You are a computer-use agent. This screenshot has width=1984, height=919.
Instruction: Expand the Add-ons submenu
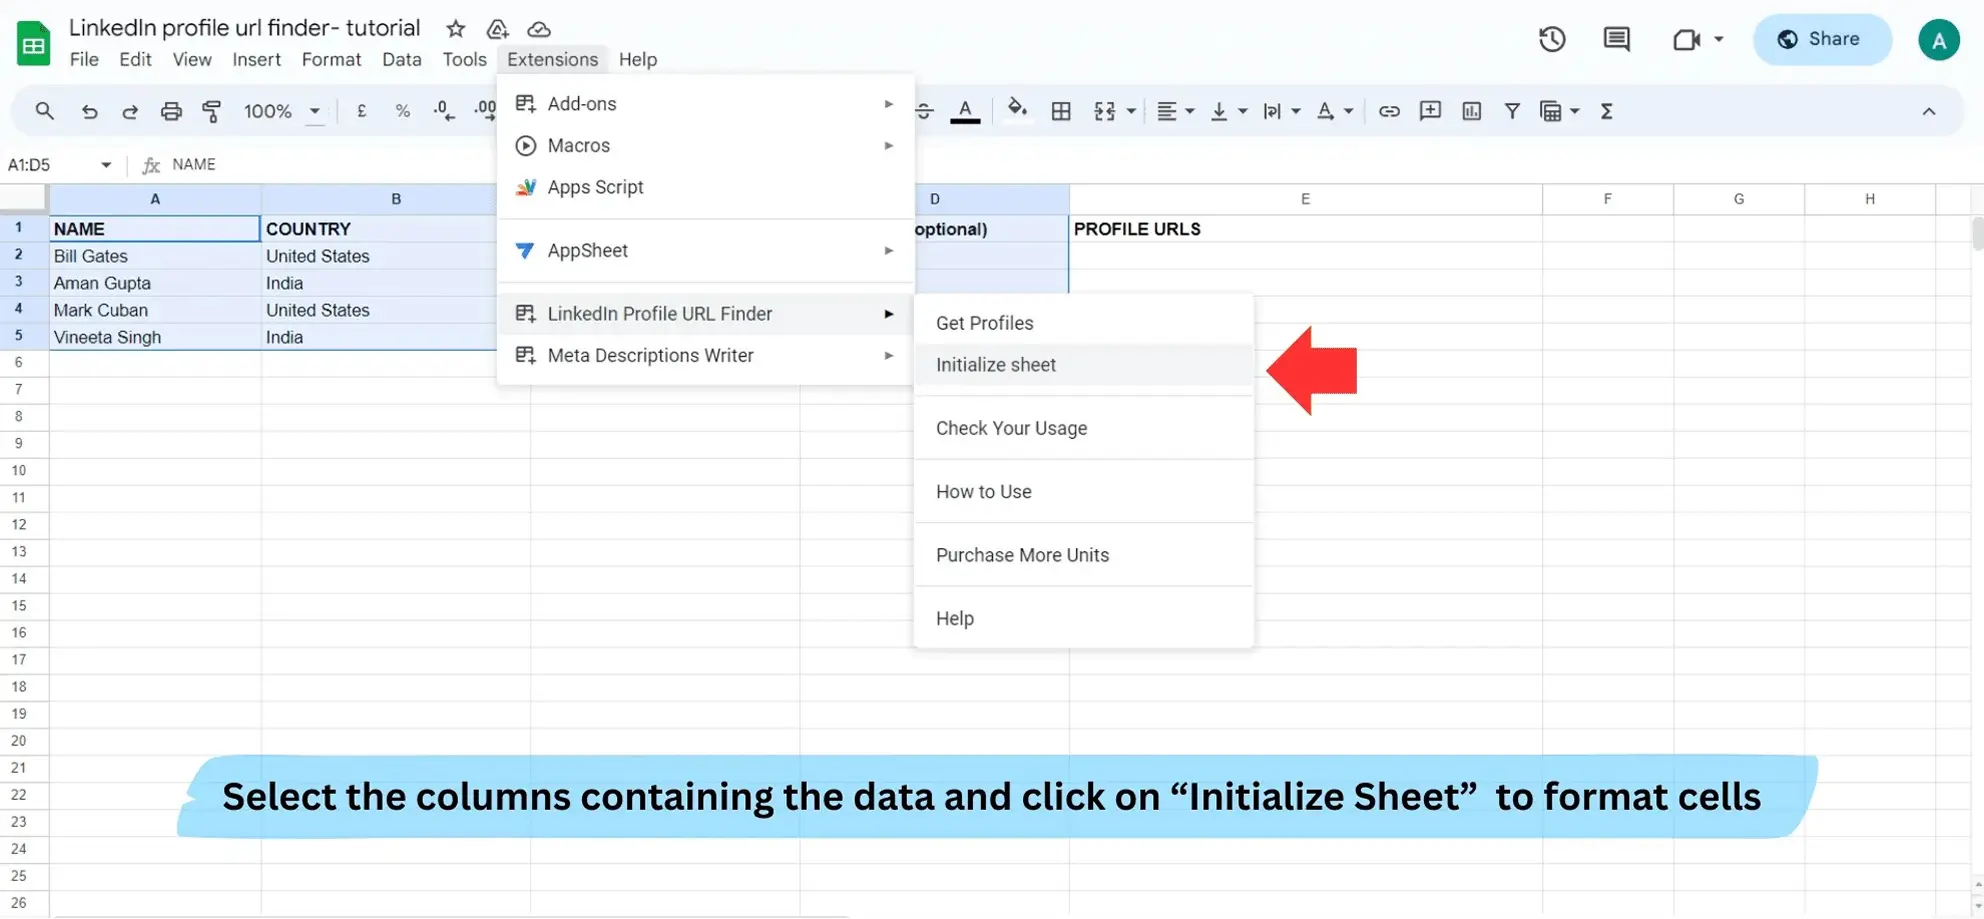click(x=706, y=104)
